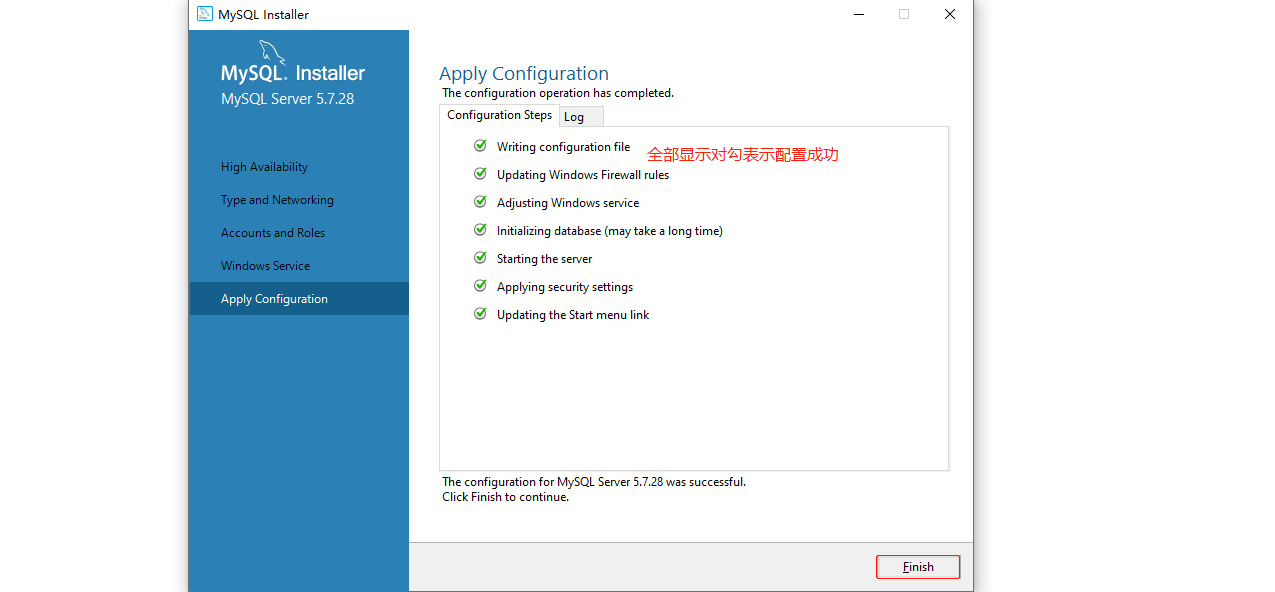Minimize the MySQL Installer window
This screenshot has height=592, width=1275.
[858, 14]
